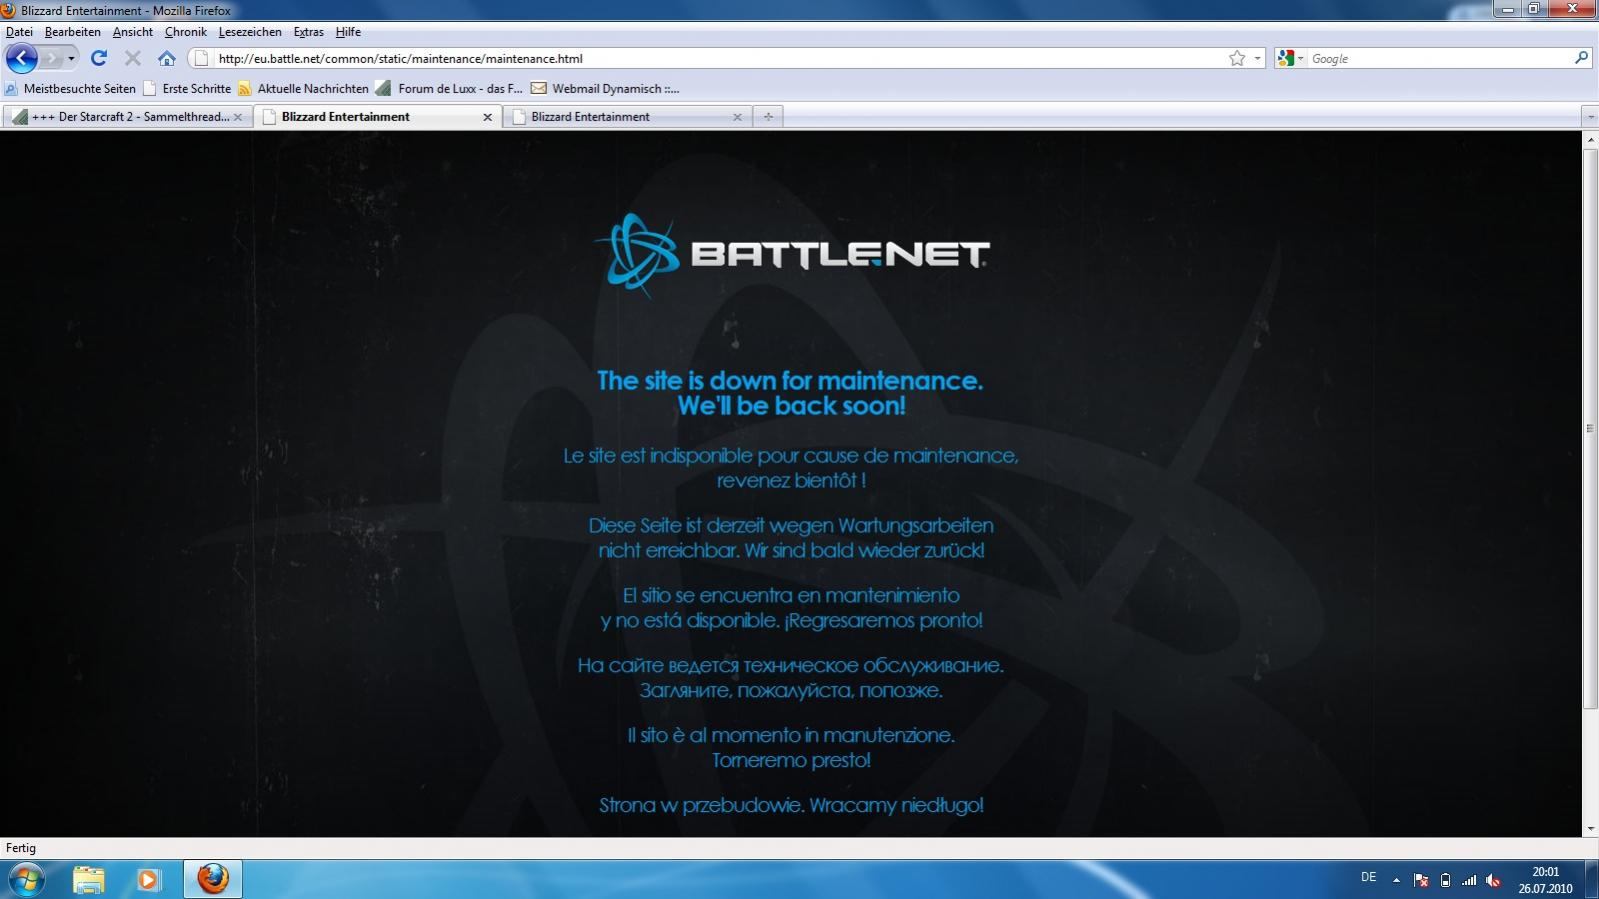Image resolution: width=1599 pixels, height=899 pixels.
Task: Close the Starcraft 2 Sammelthread tab
Action: click(238, 117)
